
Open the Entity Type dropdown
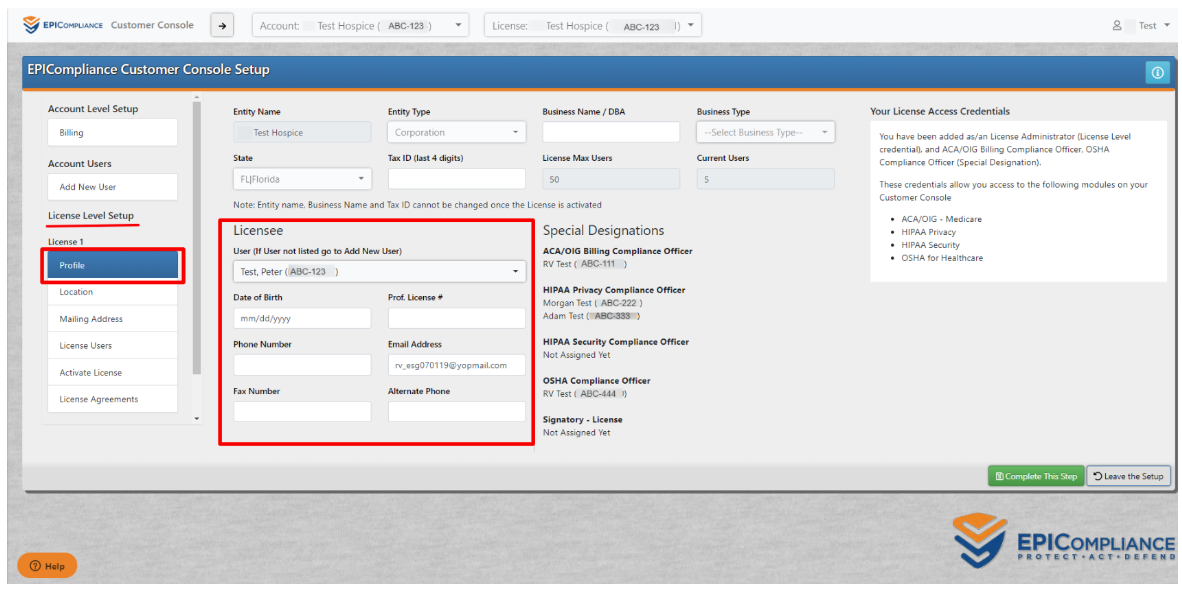point(457,133)
